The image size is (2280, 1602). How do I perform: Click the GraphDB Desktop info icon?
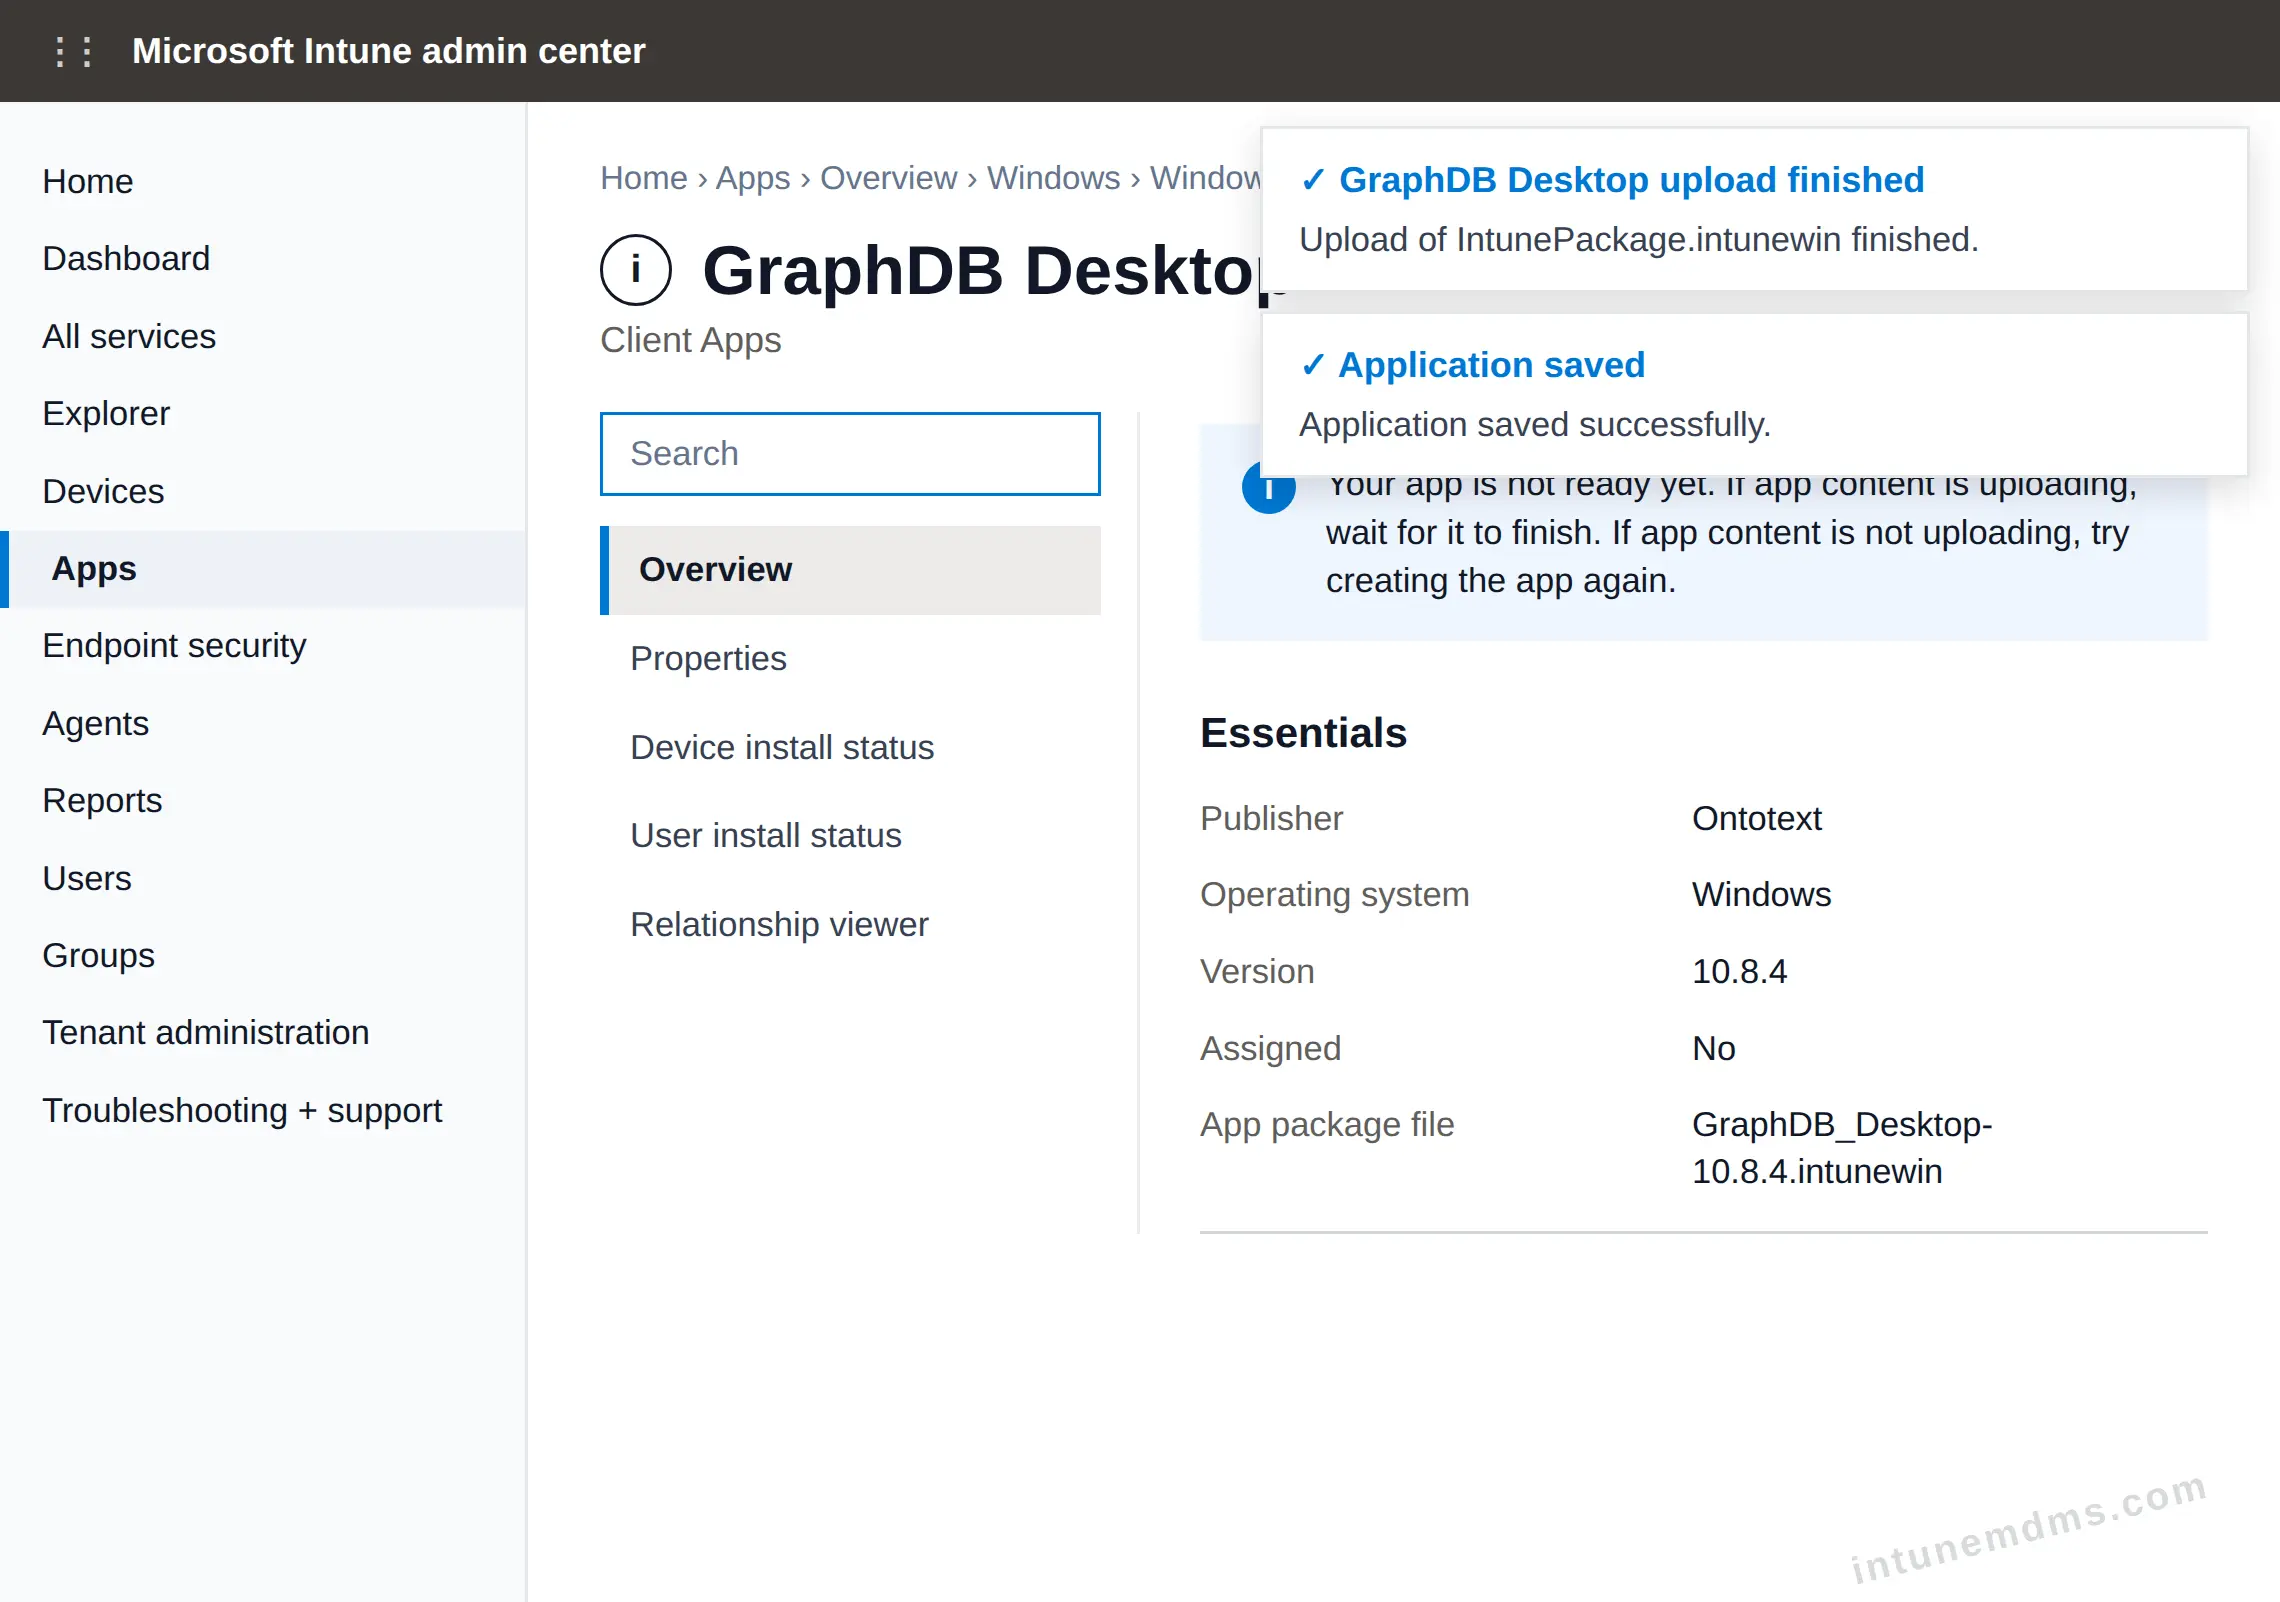pyautogui.click(x=636, y=270)
